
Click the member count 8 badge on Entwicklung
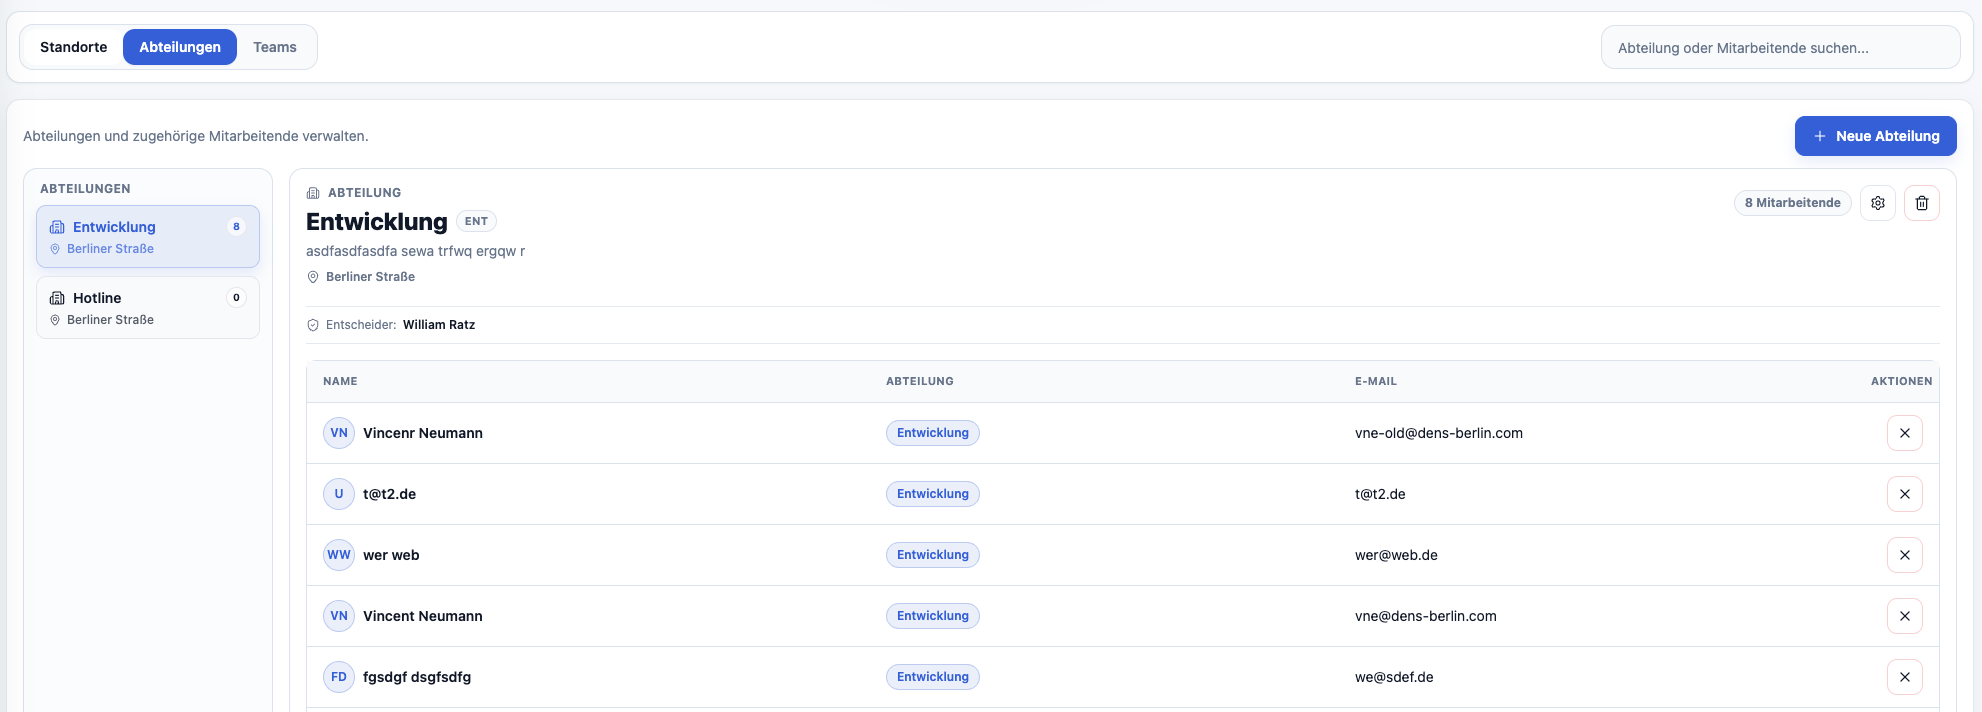tap(236, 226)
